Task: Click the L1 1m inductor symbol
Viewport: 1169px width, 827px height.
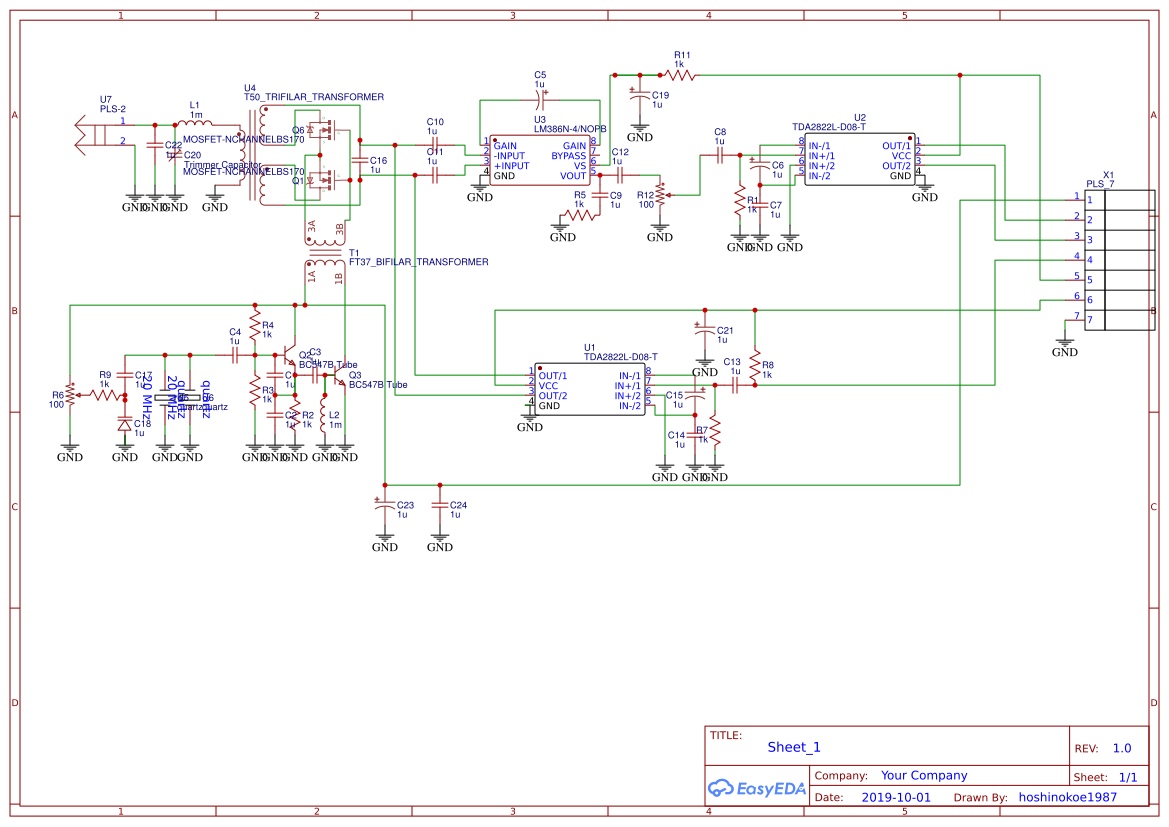Action: [195, 124]
